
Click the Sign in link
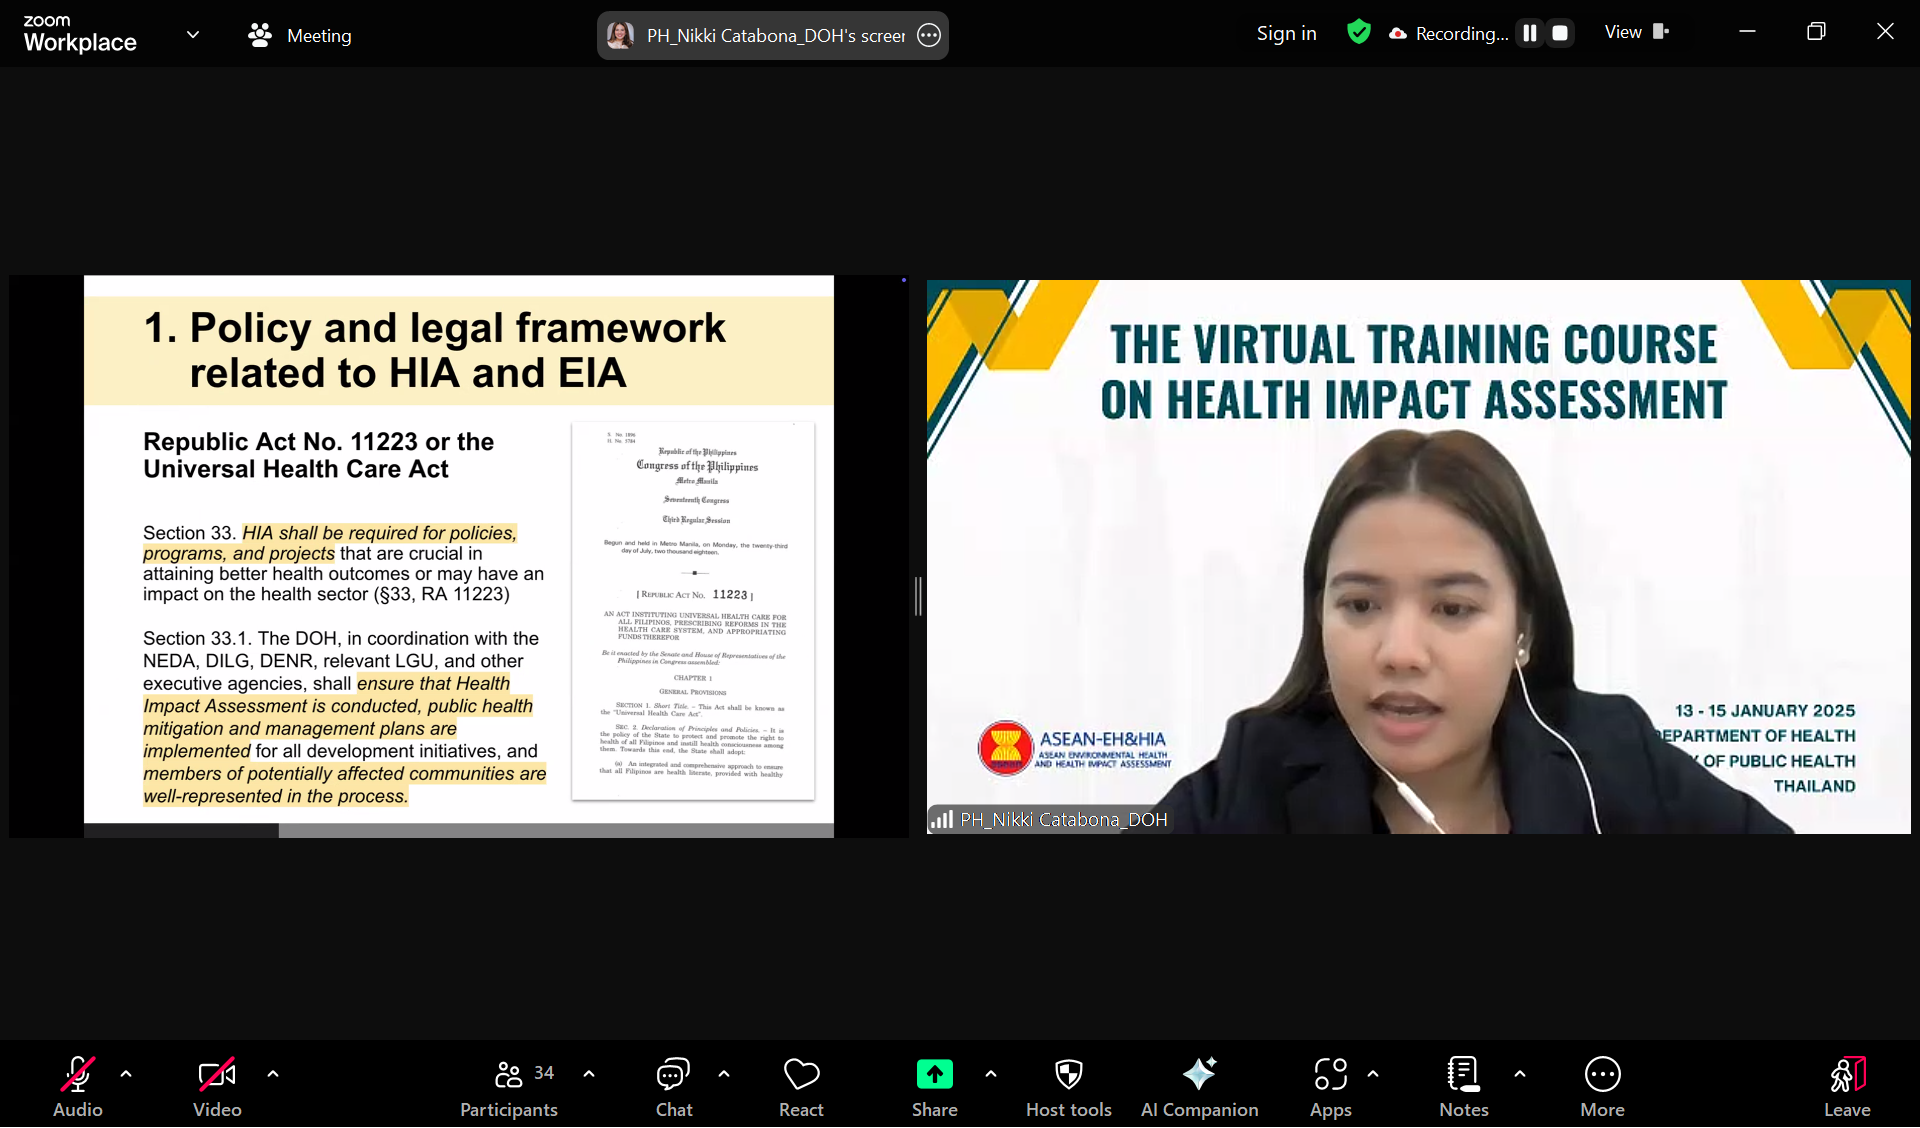point(1286,33)
